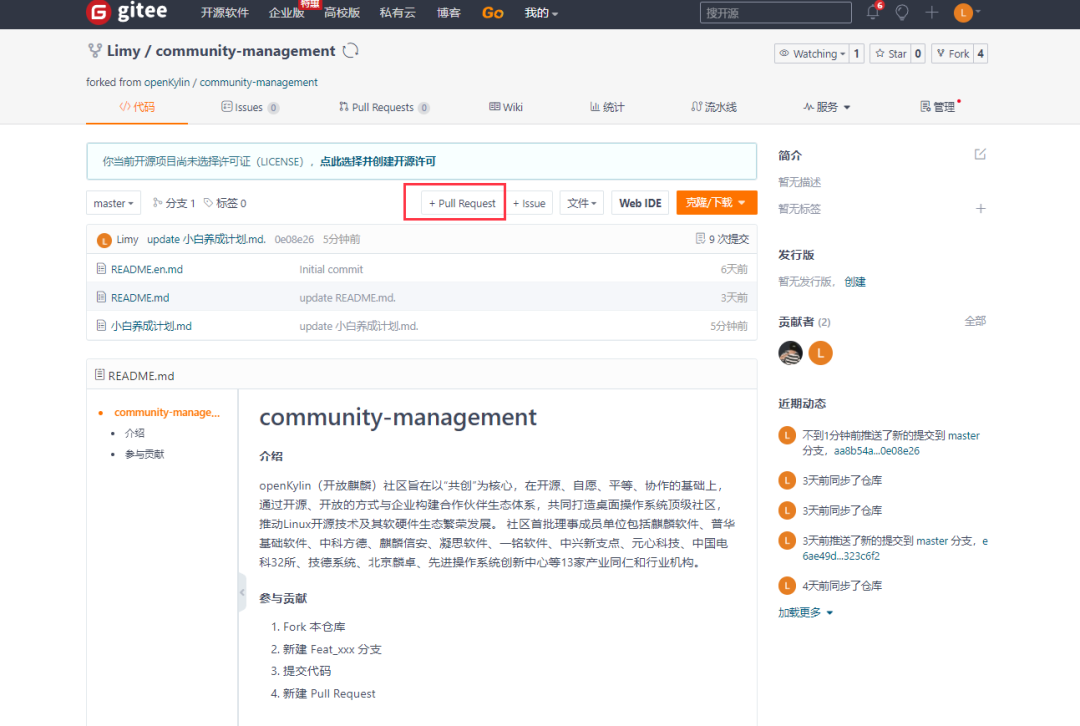Open 企业版 in top navigation
The width and height of the screenshot is (1080, 726).
click(287, 12)
